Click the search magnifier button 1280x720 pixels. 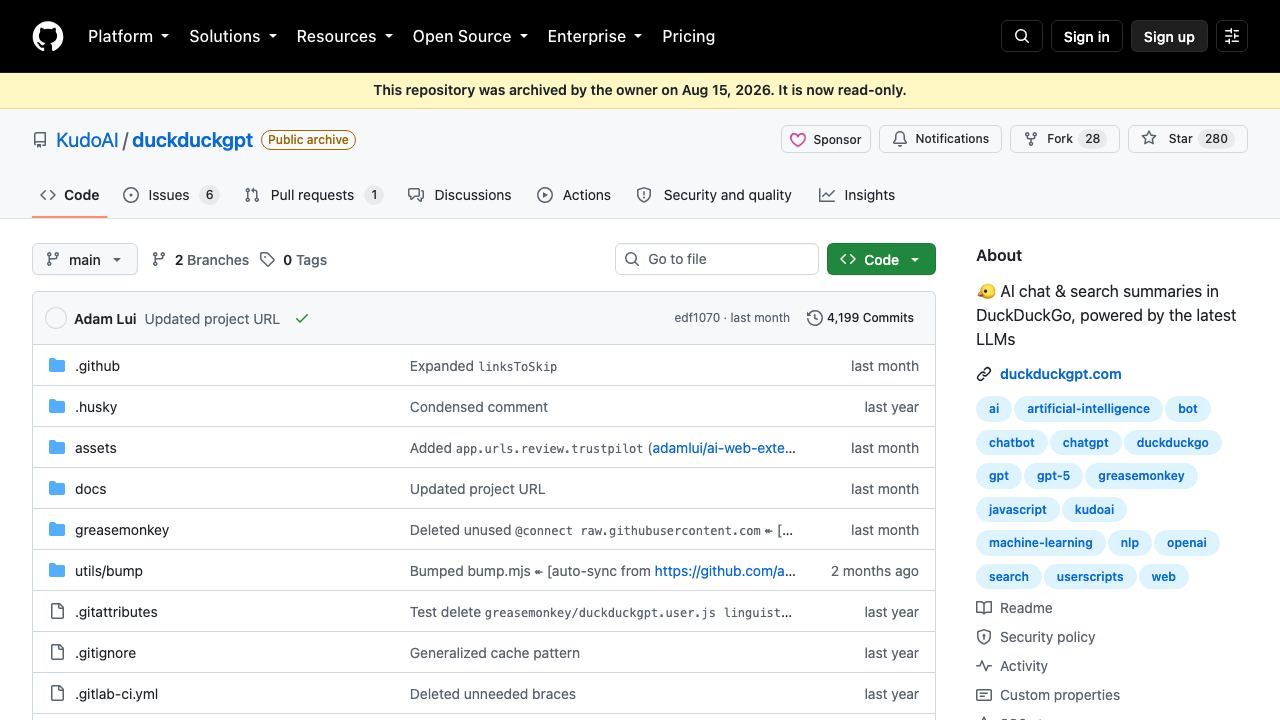point(1022,36)
